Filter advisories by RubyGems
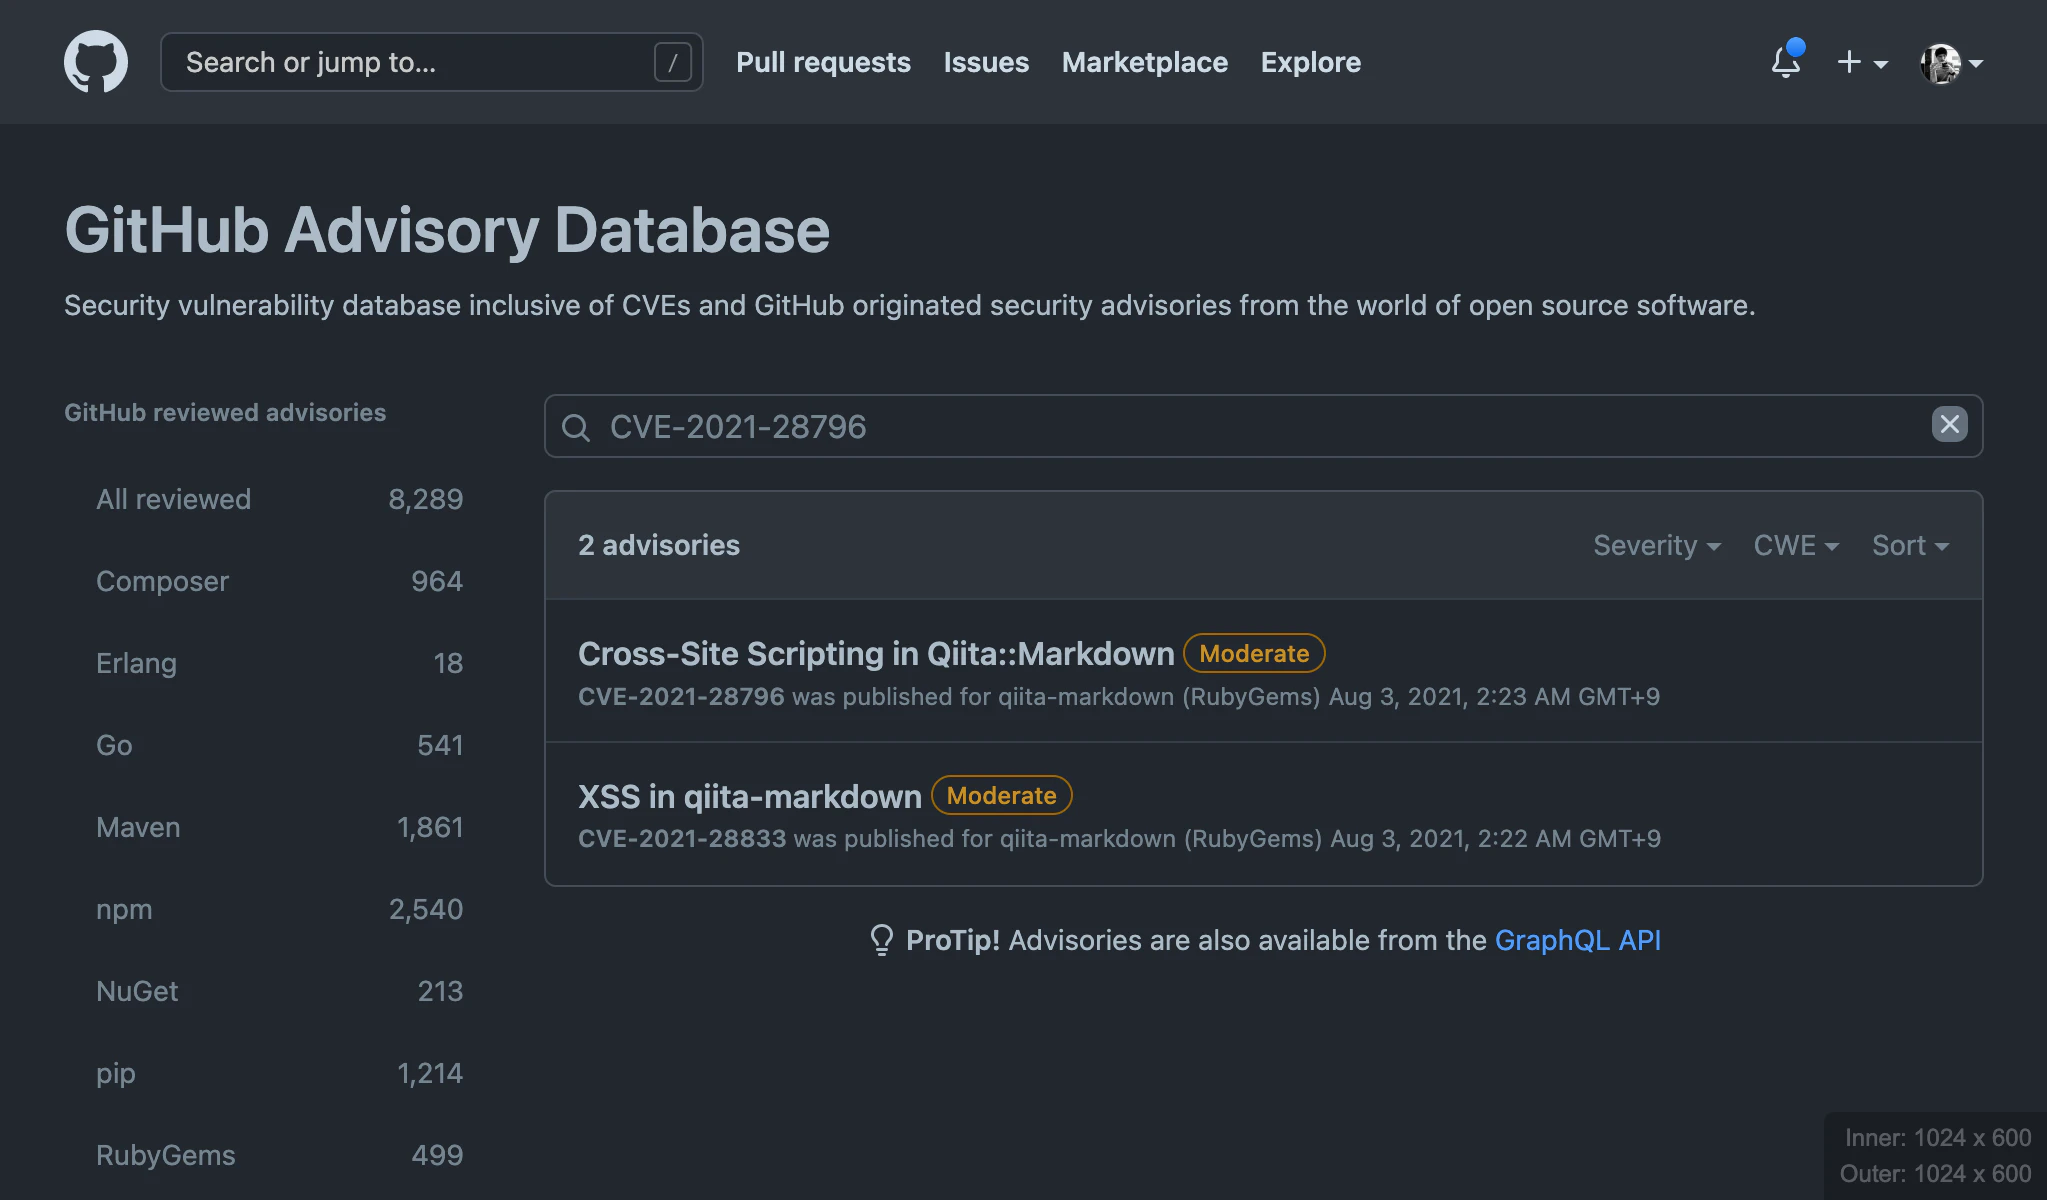This screenshot has width=2047, height=1200. click(x=279, y=1155)
